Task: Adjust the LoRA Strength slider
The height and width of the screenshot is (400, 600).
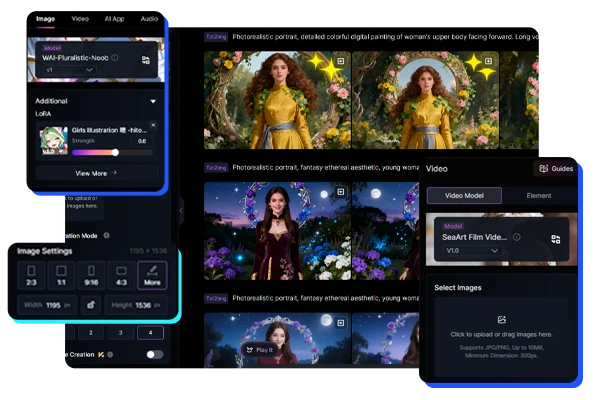Action: 112,152
